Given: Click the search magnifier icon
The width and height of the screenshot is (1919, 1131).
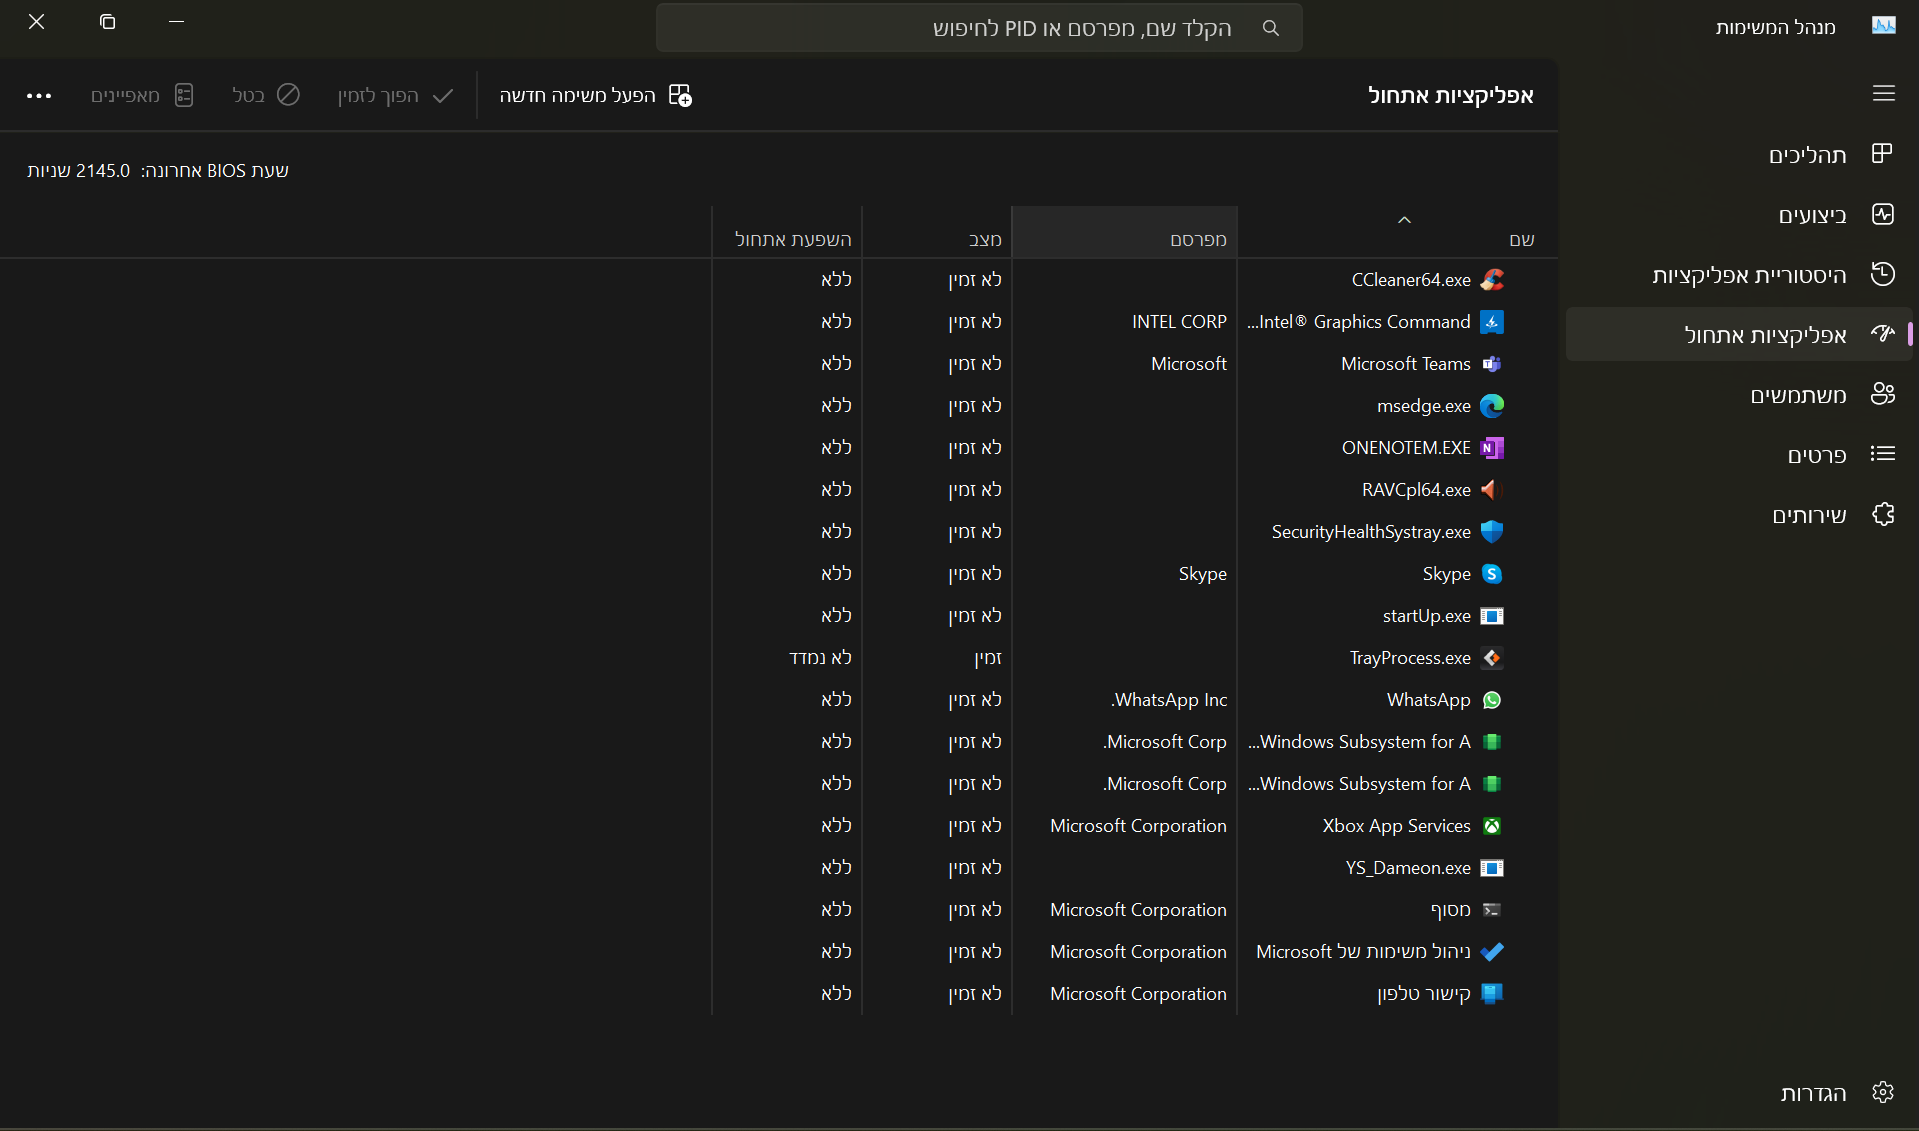Looking at the screenshot, I should 1271,28.
